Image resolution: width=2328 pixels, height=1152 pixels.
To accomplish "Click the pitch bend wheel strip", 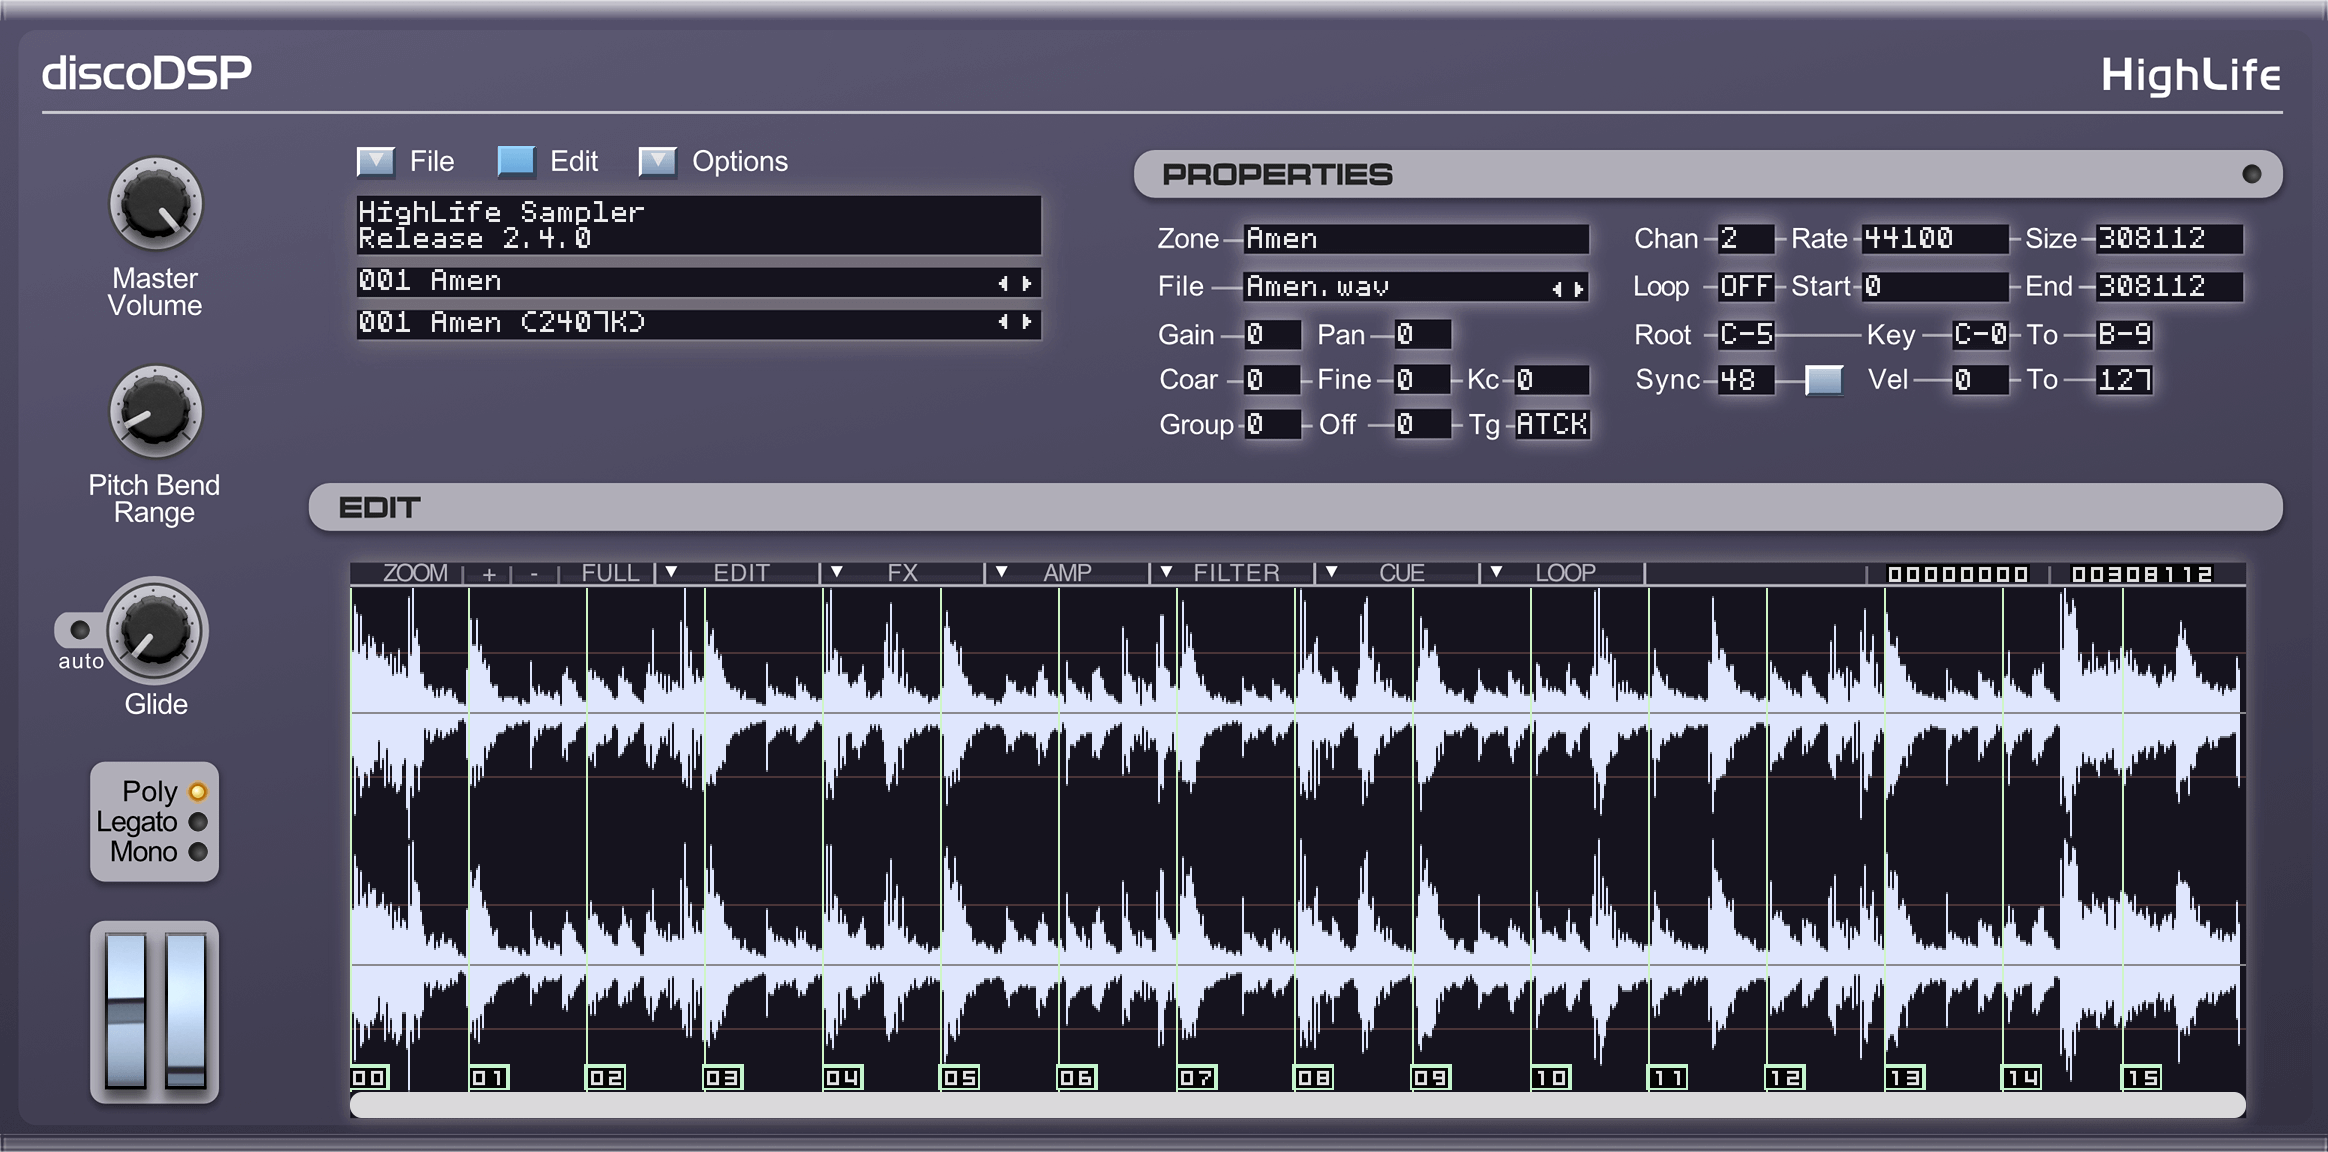I will click(126, 1010).
